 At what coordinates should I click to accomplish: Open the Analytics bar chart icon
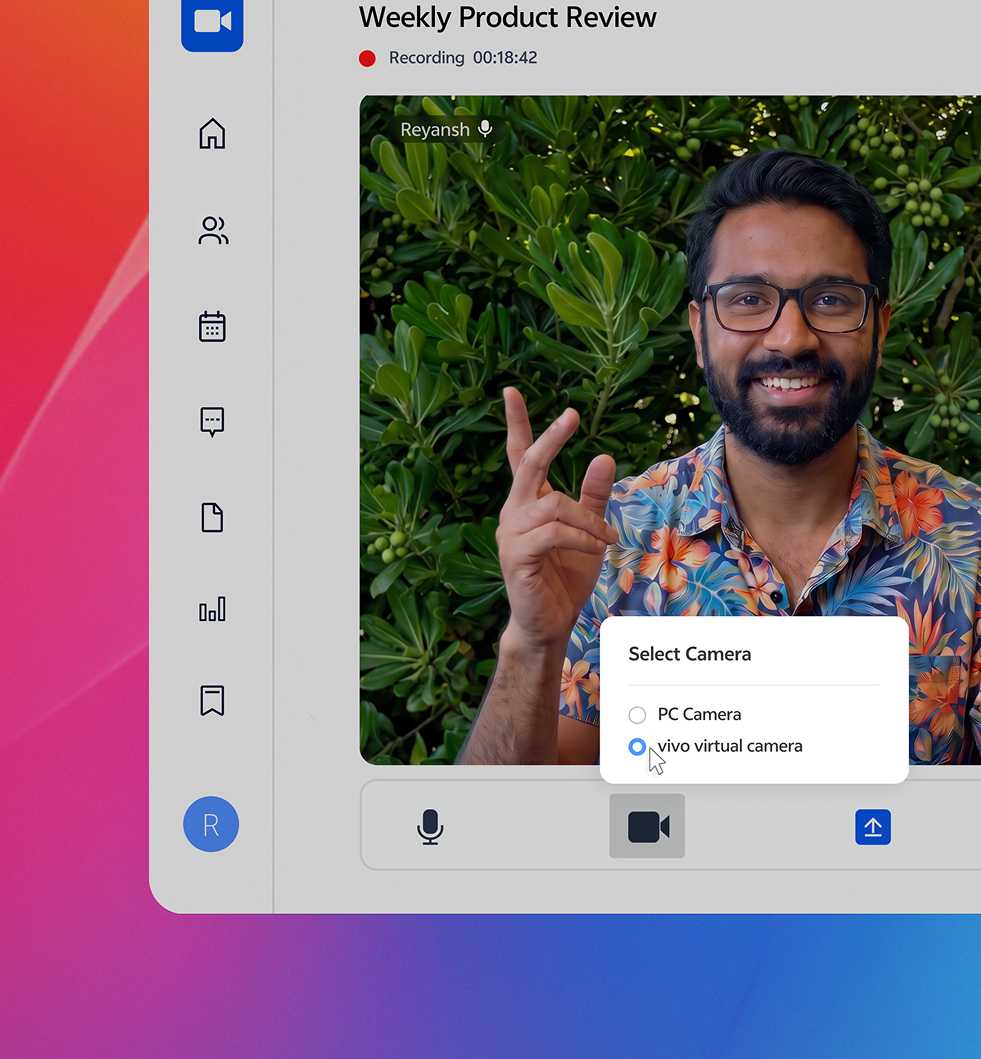[212, 609]
